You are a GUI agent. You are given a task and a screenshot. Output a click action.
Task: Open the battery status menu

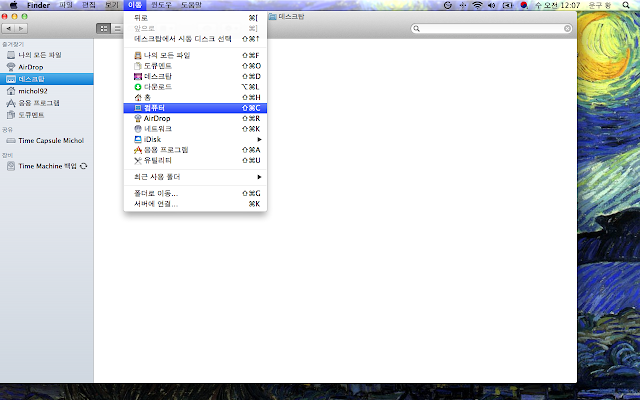point(507,5)
